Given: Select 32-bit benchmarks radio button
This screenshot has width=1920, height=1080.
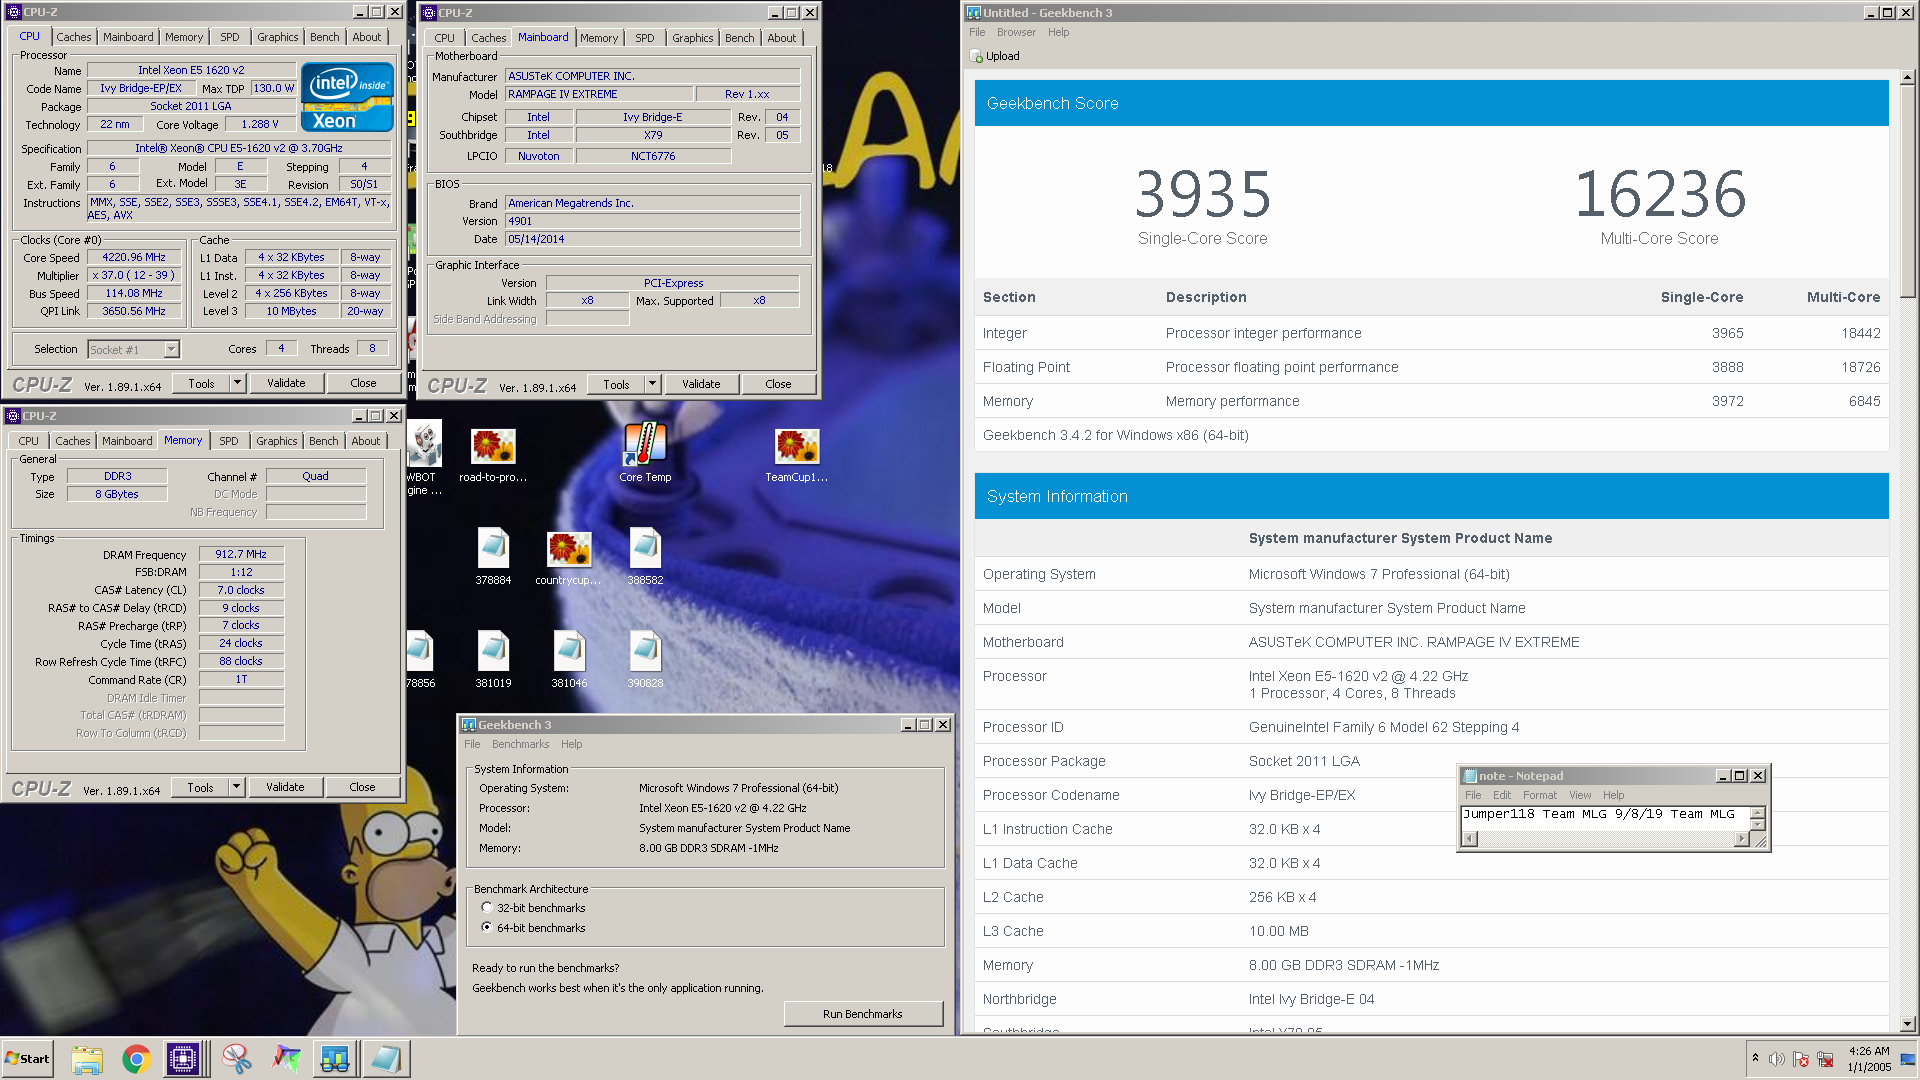Looking at the screenshot, I should [x=487, y=908].
